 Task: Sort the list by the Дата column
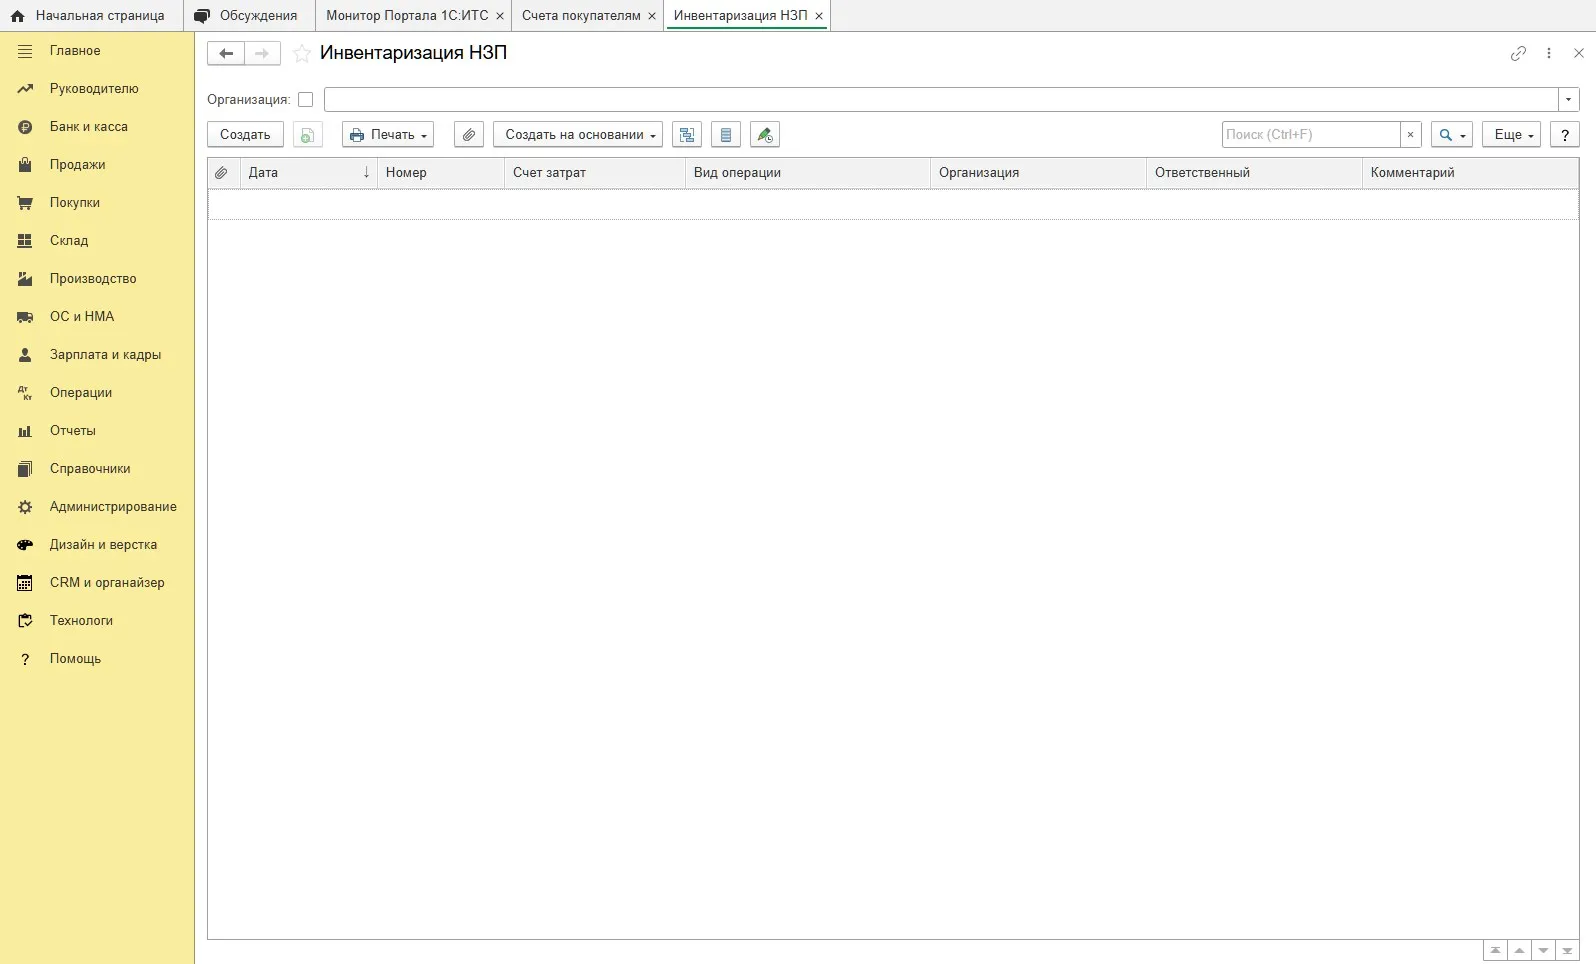tap(309, 173)
